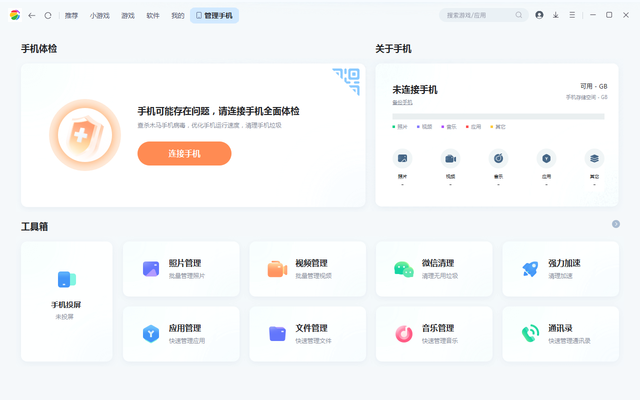Go back with the left arrow
Image resolution: width=640 pixels, height=400 pixels.
[x=31, y=16]
